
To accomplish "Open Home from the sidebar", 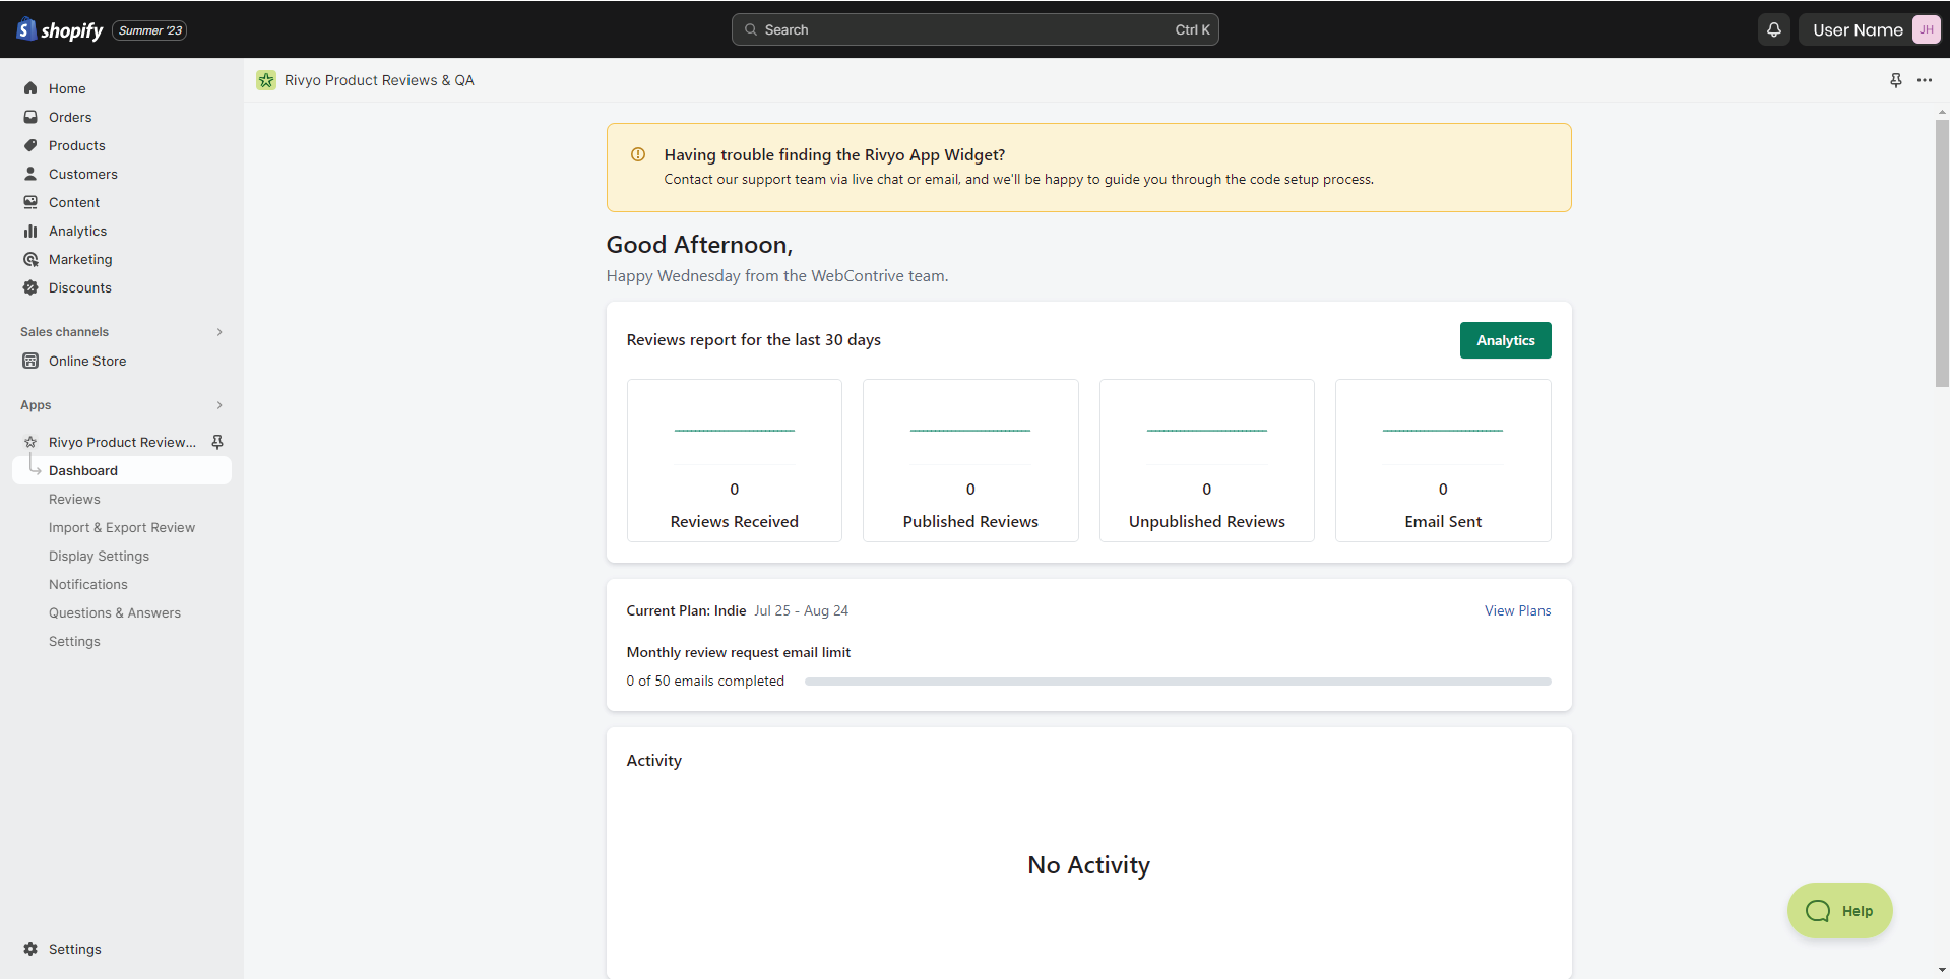I will click(67, 88).
